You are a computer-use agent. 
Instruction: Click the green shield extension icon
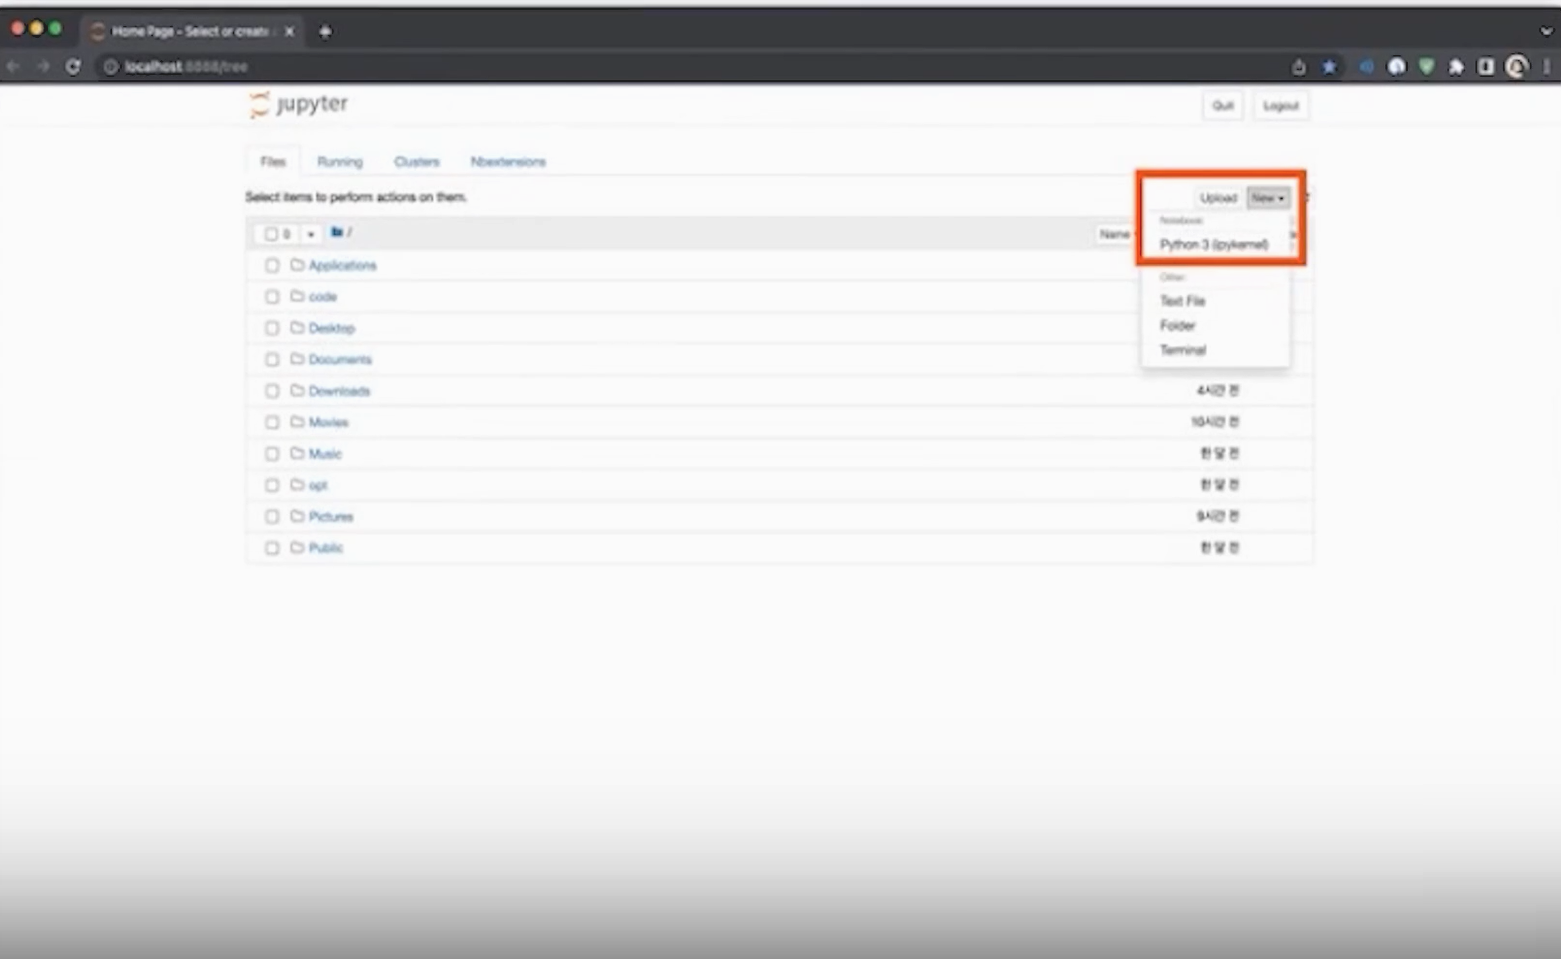click(x=1427, y=66)
